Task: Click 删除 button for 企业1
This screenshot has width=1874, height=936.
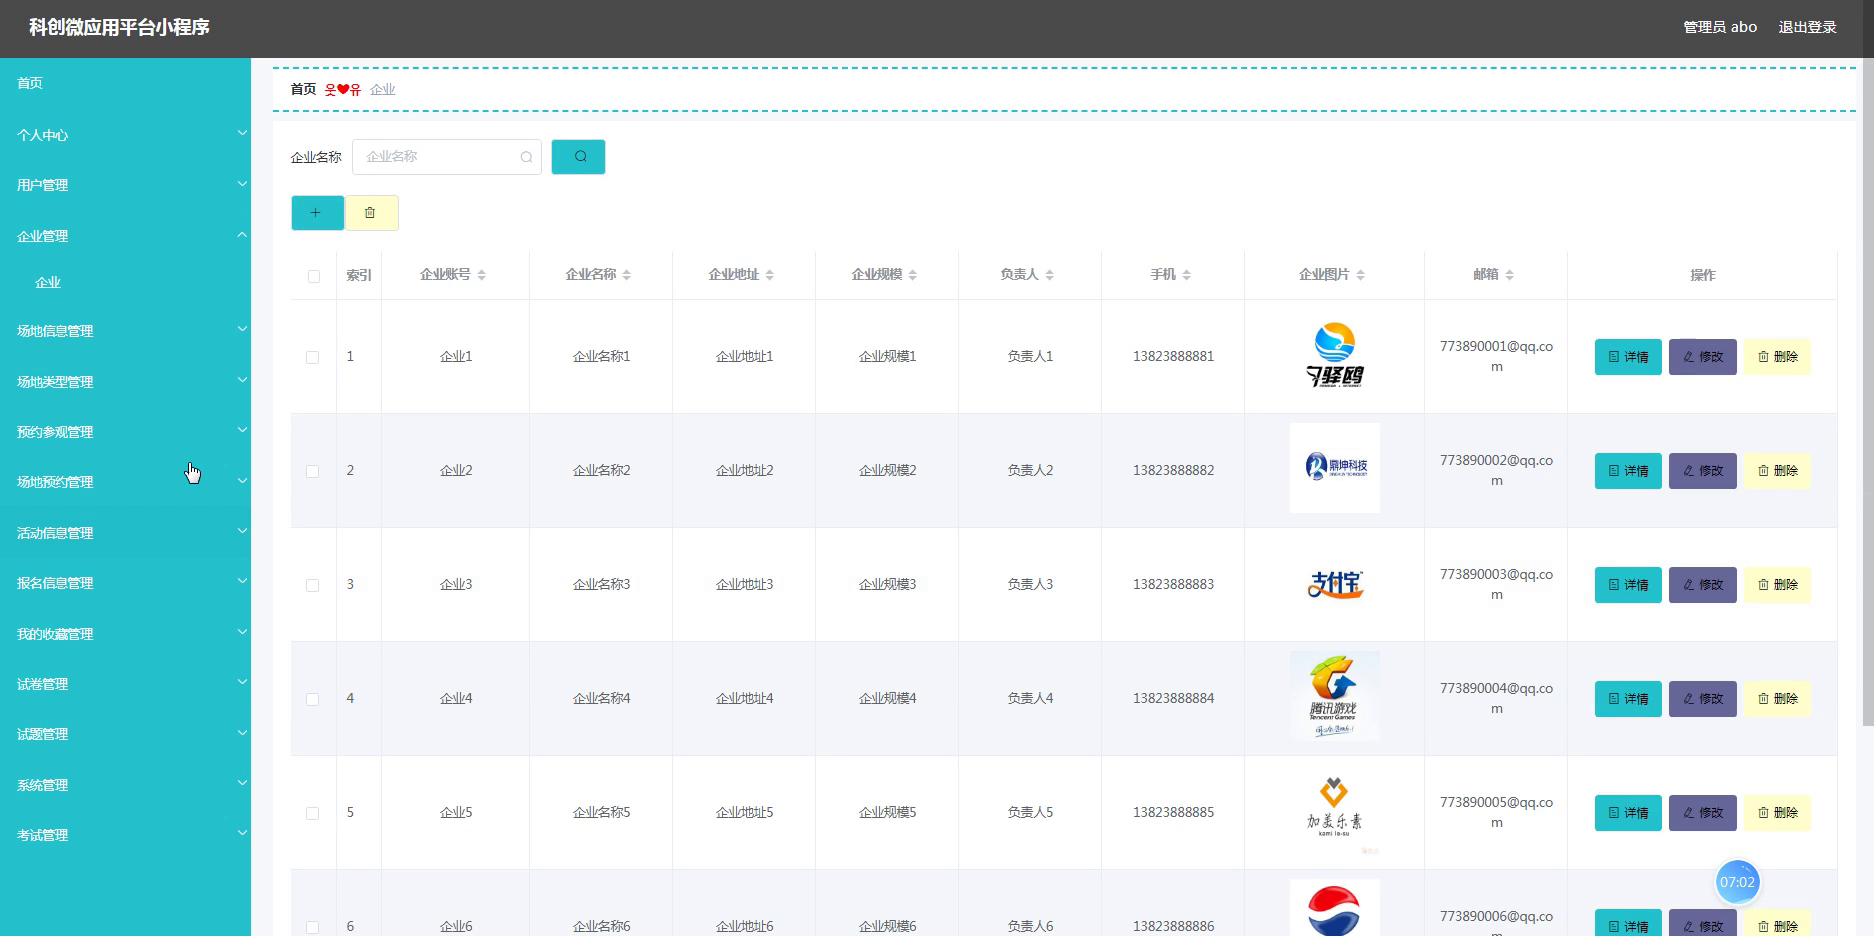Action: [x=1777, y=357]
